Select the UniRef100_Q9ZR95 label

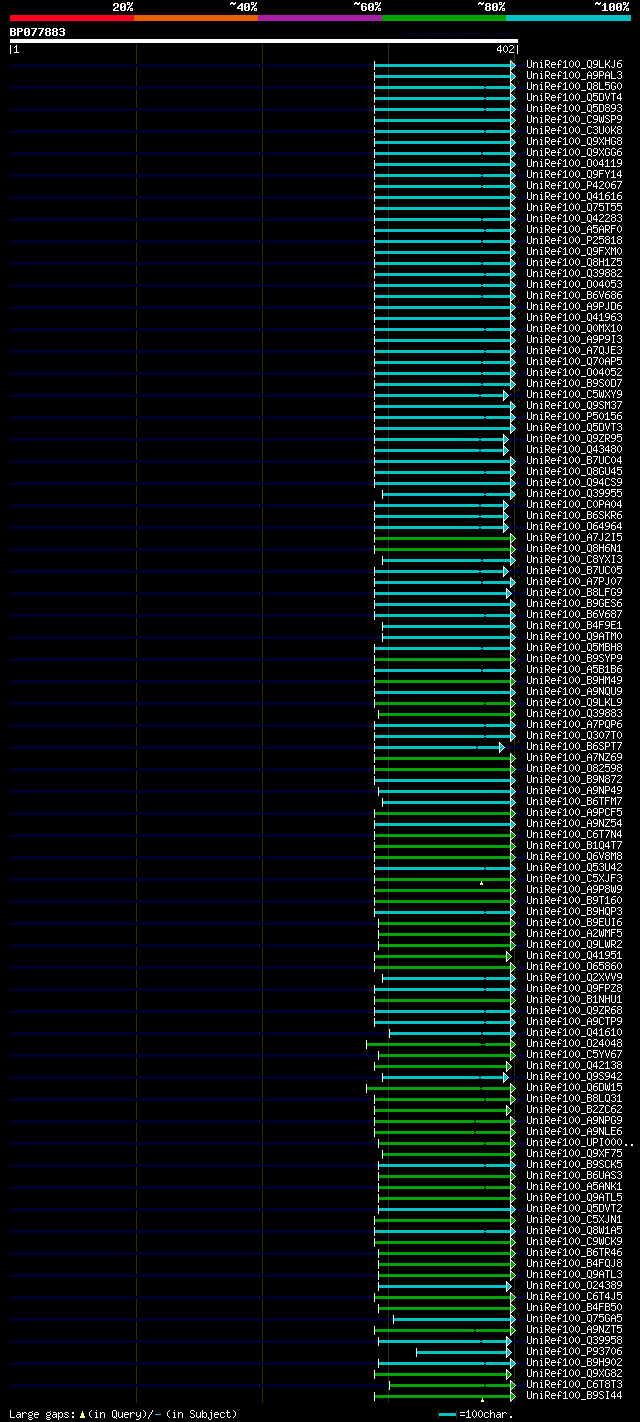[x=574, y=438]
